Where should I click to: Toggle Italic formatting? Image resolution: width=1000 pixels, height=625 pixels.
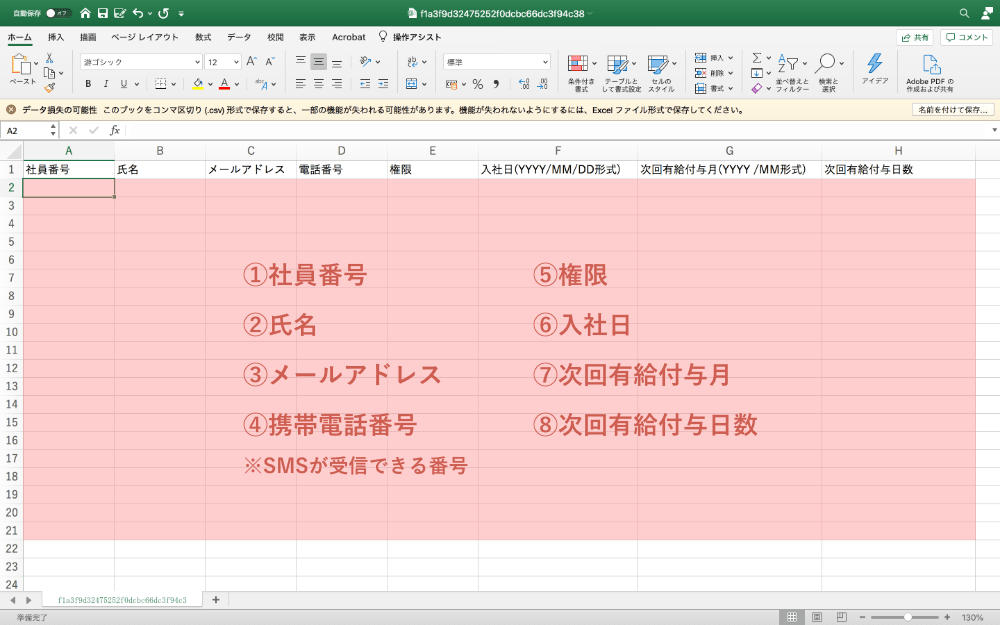tap(105, 84)
